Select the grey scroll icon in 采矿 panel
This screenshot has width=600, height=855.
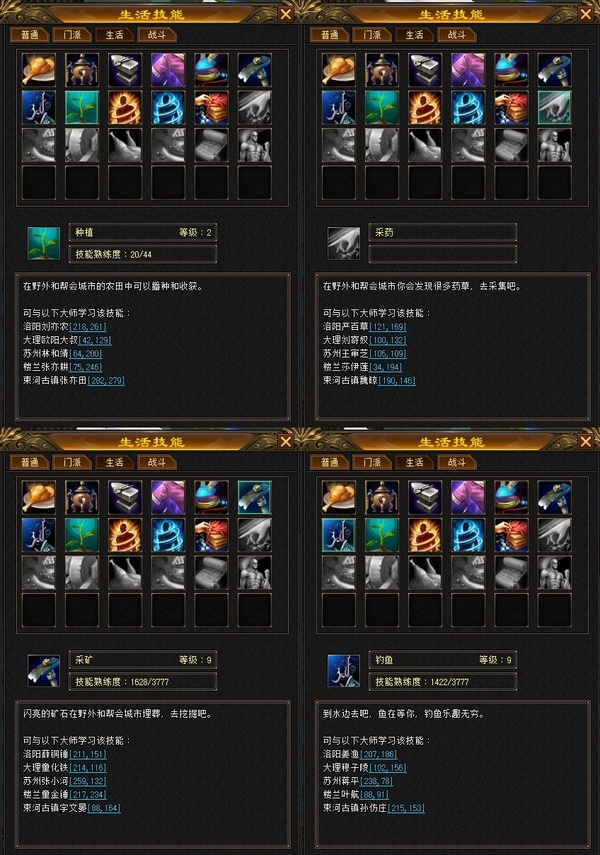[211, 573]
